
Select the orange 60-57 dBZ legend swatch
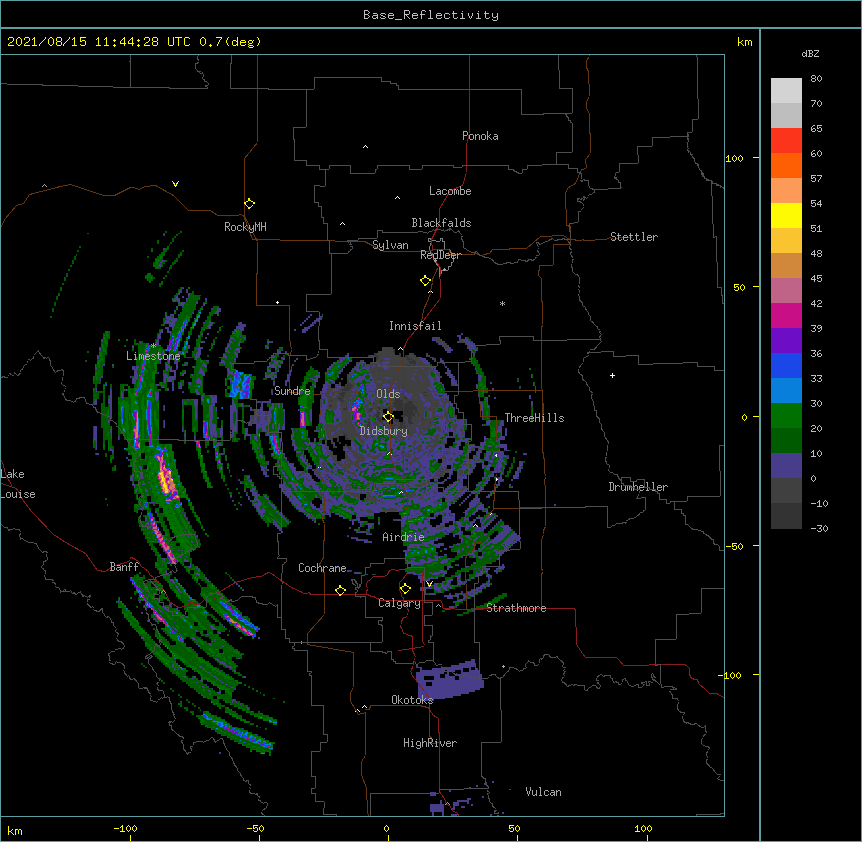786,165
